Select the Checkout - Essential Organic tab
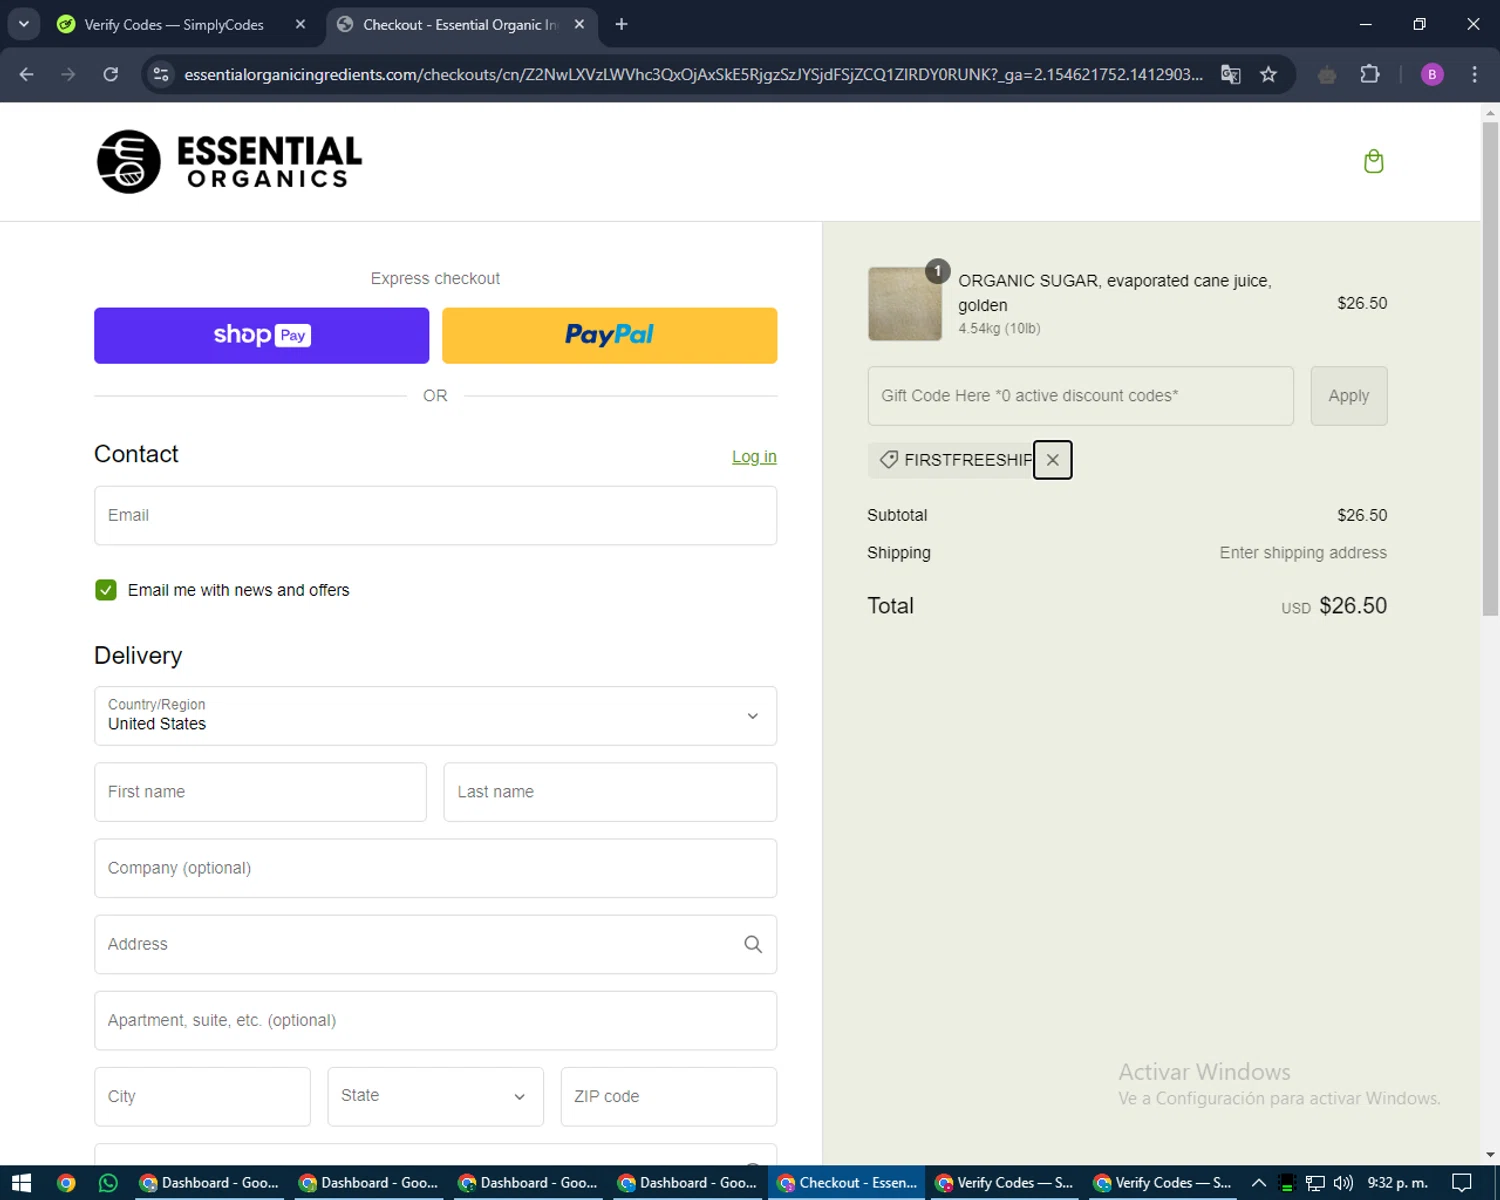This screenshot has width=1500, height=1200. click(461, 24)
